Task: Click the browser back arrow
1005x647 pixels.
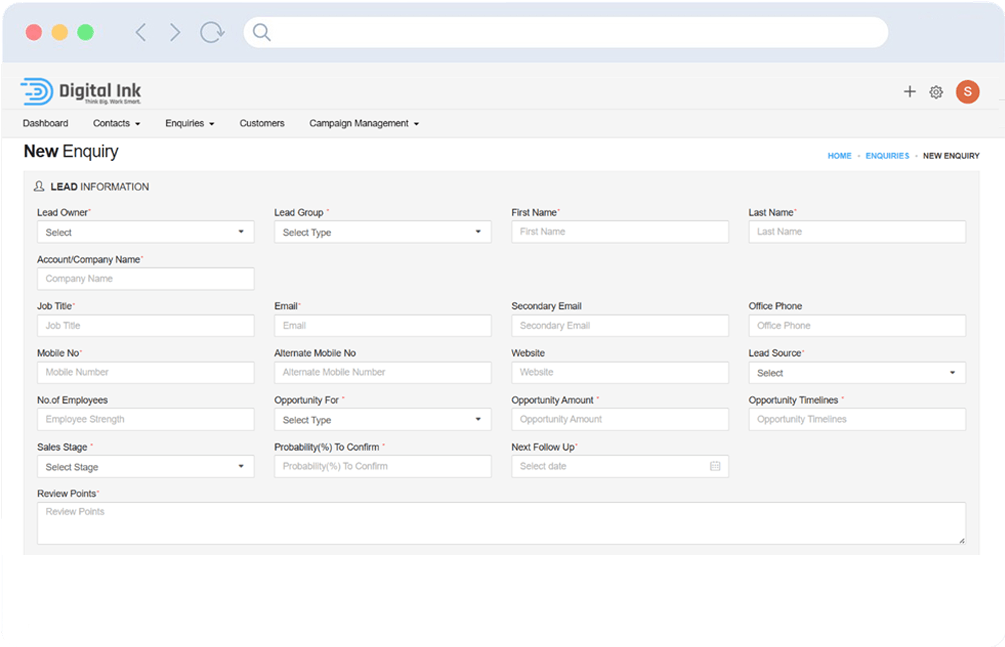Action: click(141, 32)
